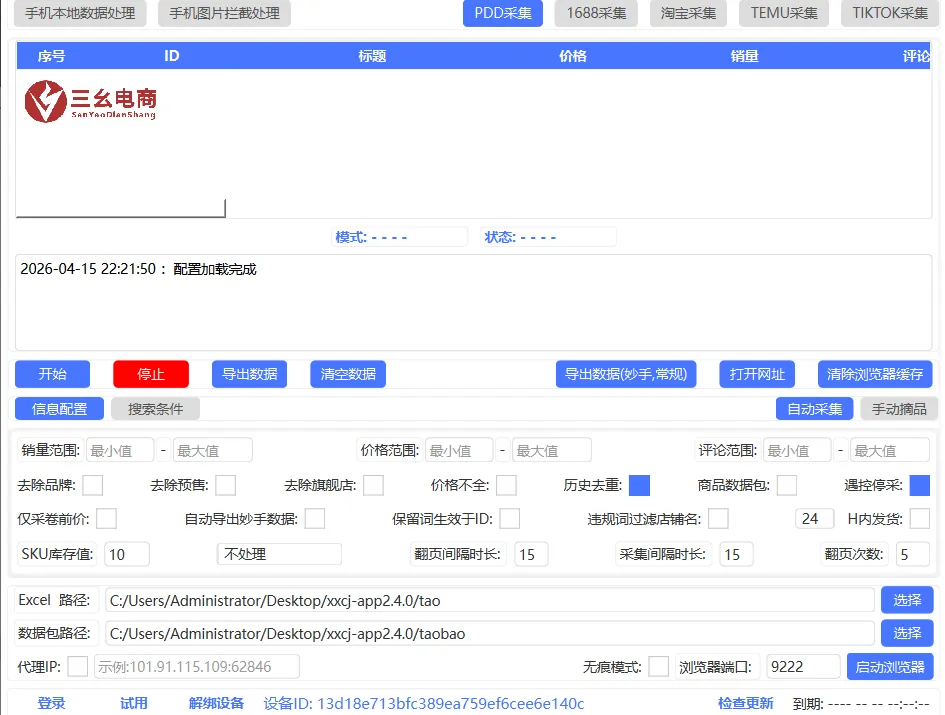Select the TIKTOK采集 tab
Image resolution: width=945 pixels, height=715 pixels.
[890, 13]
